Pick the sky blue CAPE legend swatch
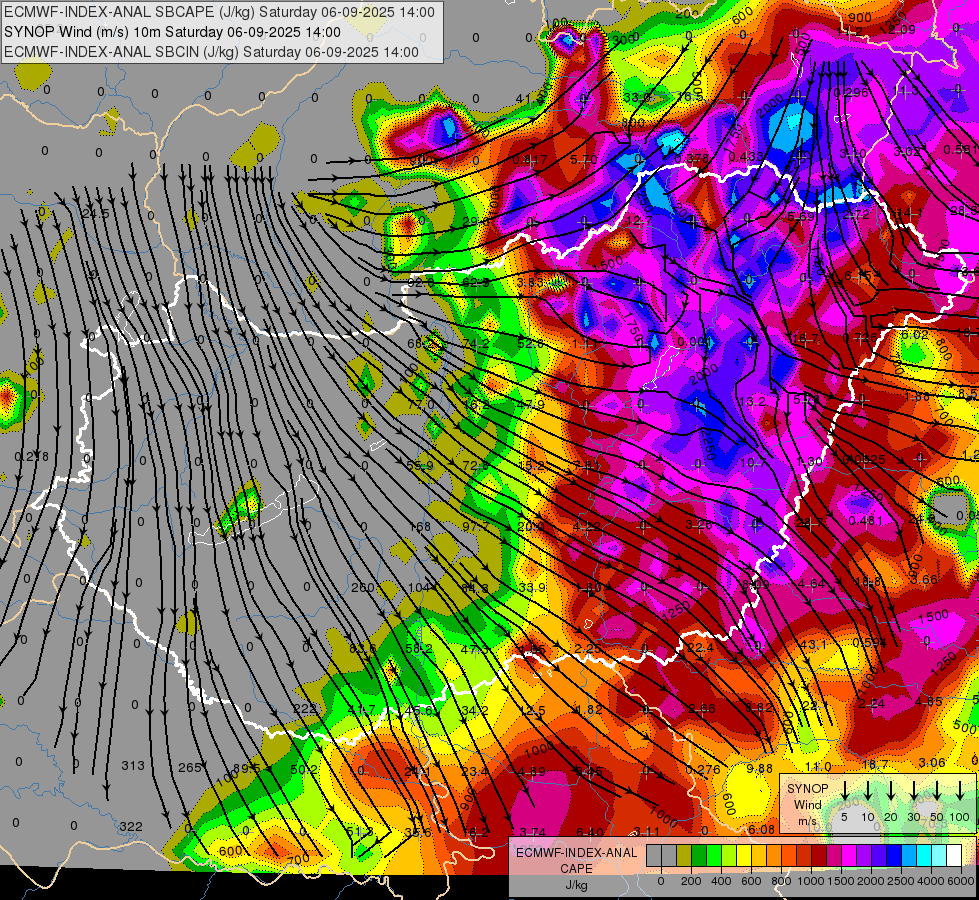This screenshot has height=900, width=979. click(909, 856)
